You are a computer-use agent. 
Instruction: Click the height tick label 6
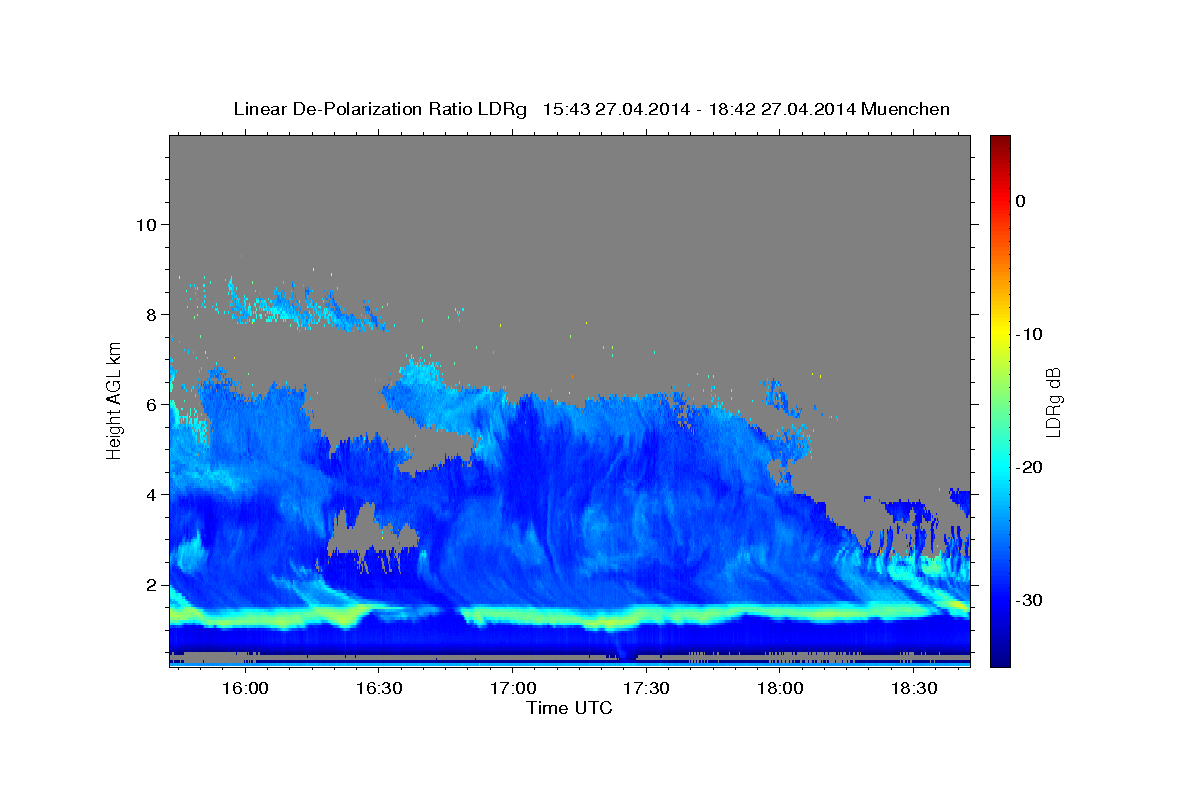(x=152, y=404)
